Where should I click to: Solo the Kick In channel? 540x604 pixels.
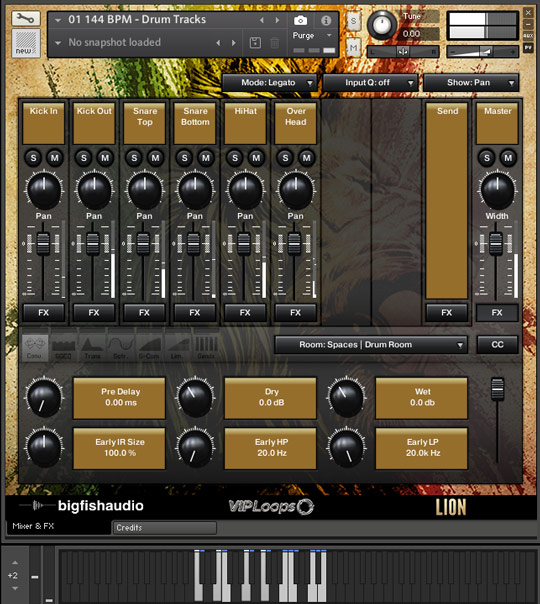(33, 158)
